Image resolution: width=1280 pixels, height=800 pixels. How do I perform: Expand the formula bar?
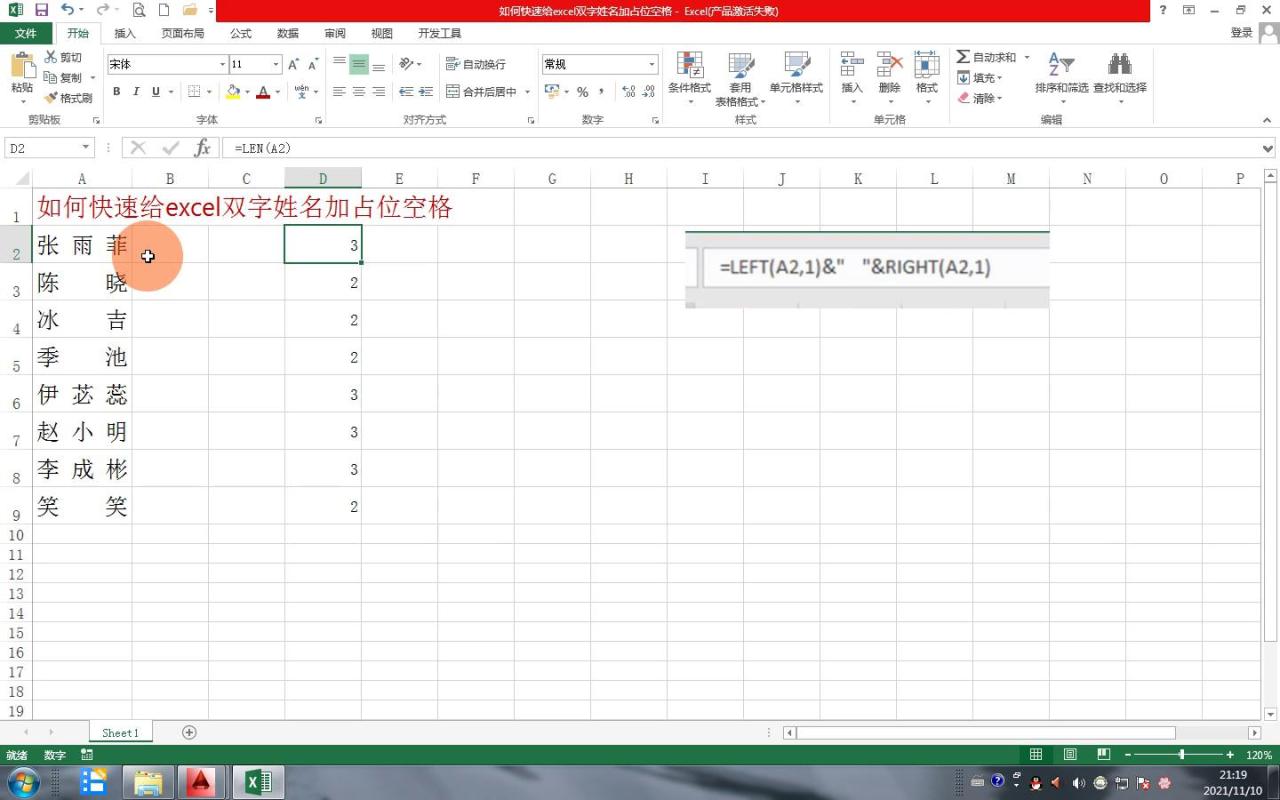click(x=1268, y=148)
